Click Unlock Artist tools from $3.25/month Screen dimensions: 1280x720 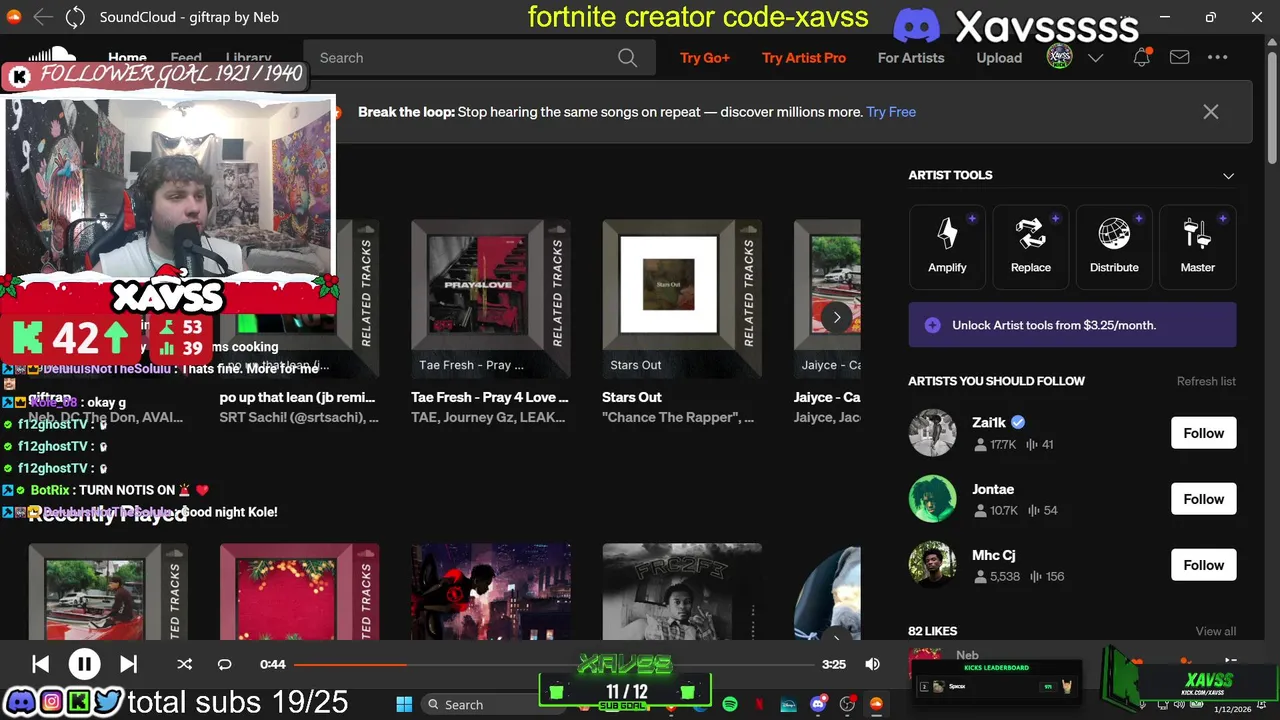click(x=1072, y=325)
